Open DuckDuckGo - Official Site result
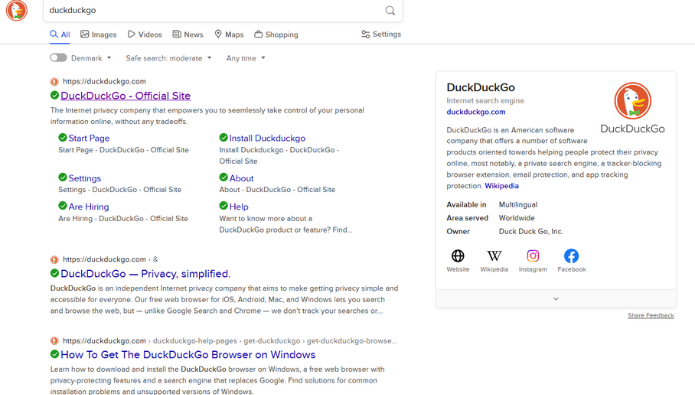 [125, 96]
